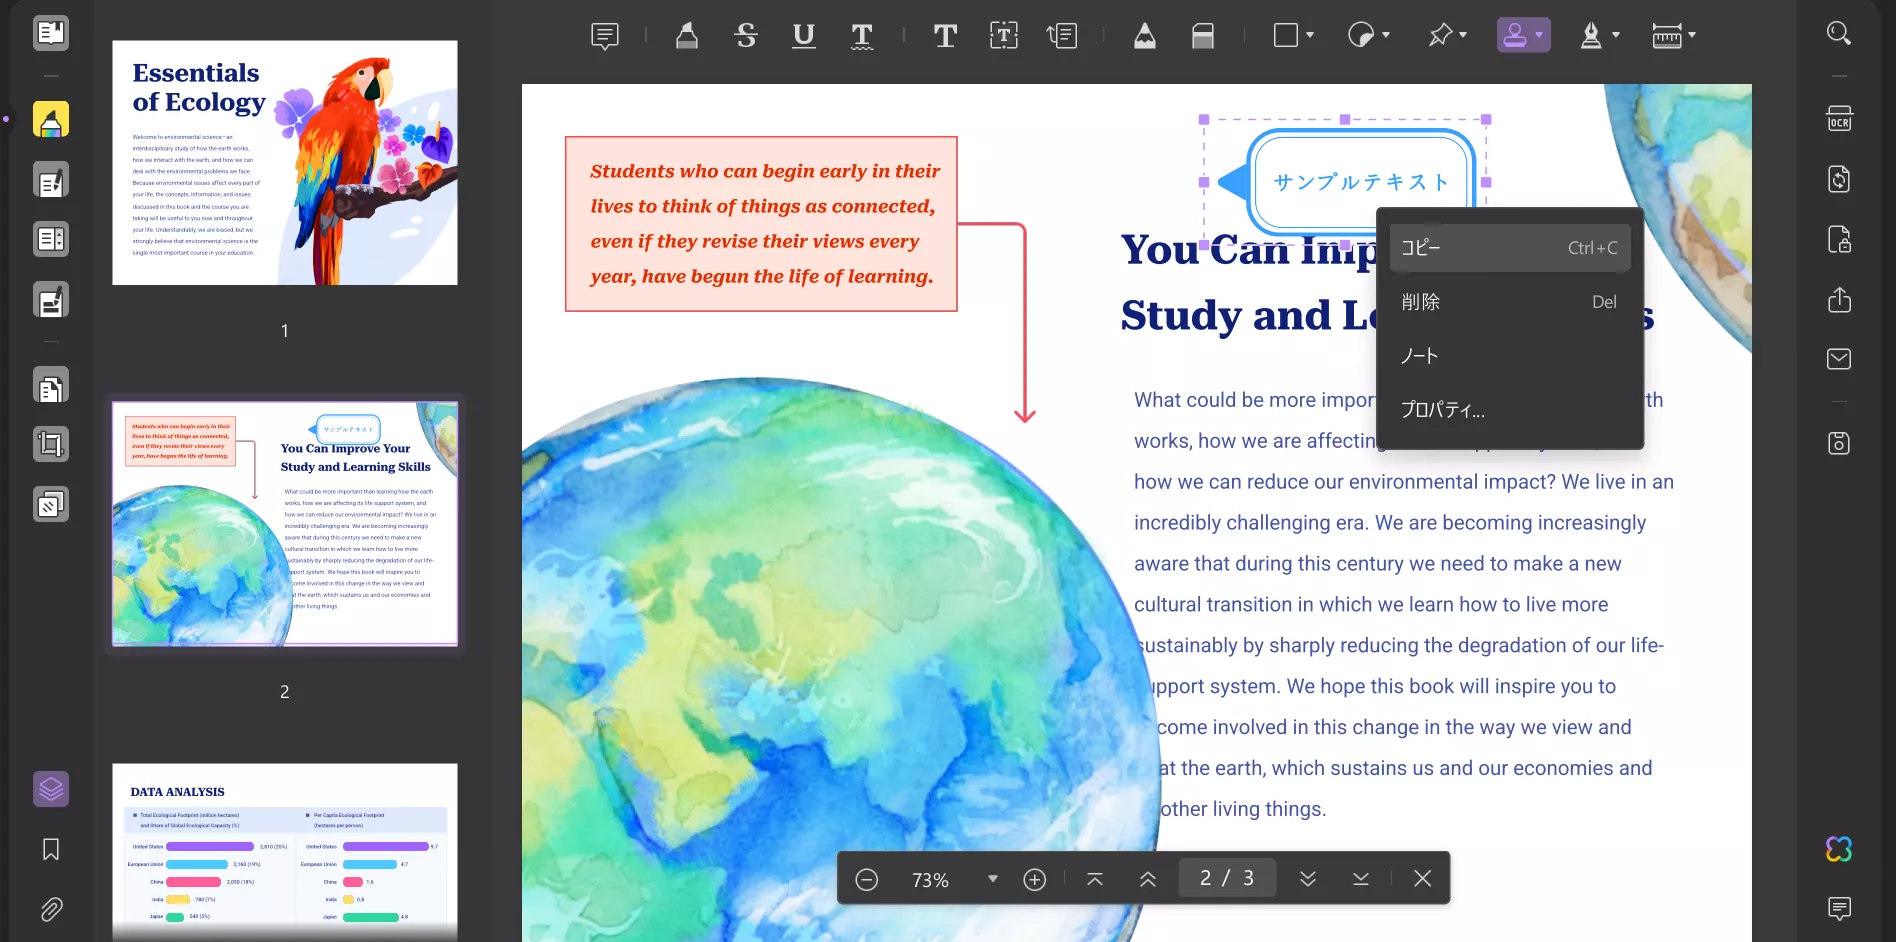
Task: Select the typewriter text tool
Action: (945, 36)
